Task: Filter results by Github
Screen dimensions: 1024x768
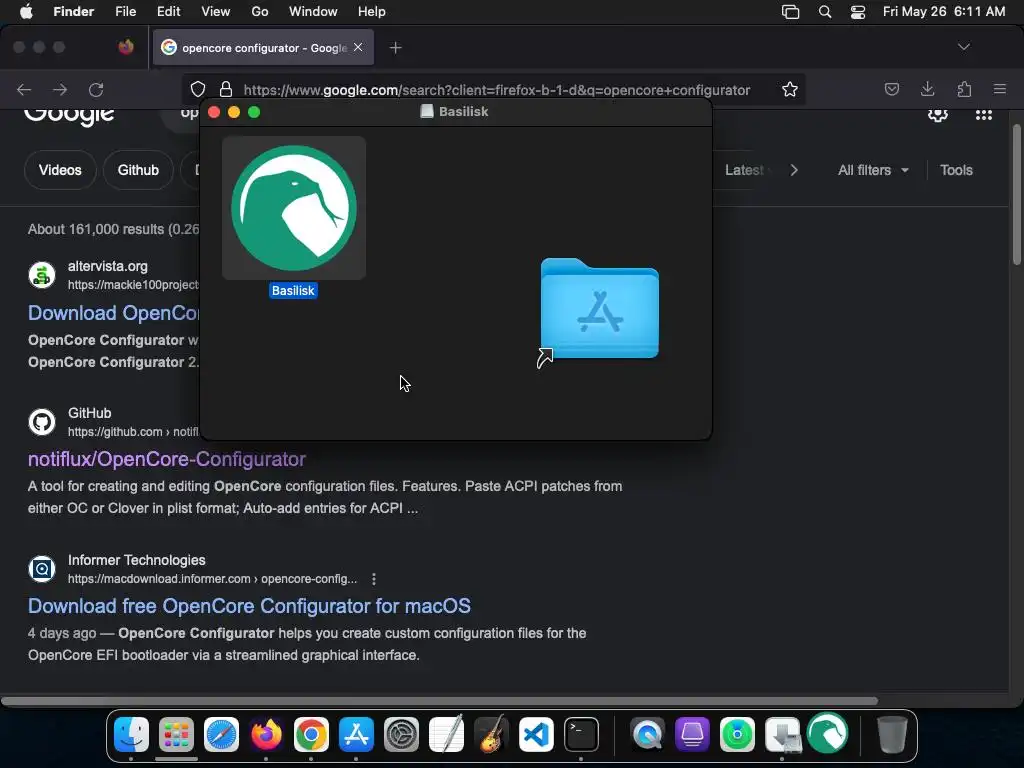Action: click(x=138, y=170)
